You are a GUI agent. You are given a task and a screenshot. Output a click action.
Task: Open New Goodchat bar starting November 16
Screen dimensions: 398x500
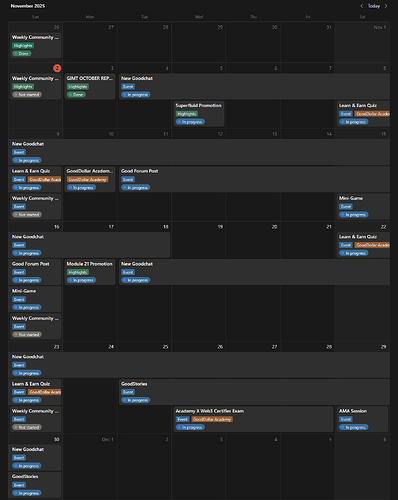90,245
